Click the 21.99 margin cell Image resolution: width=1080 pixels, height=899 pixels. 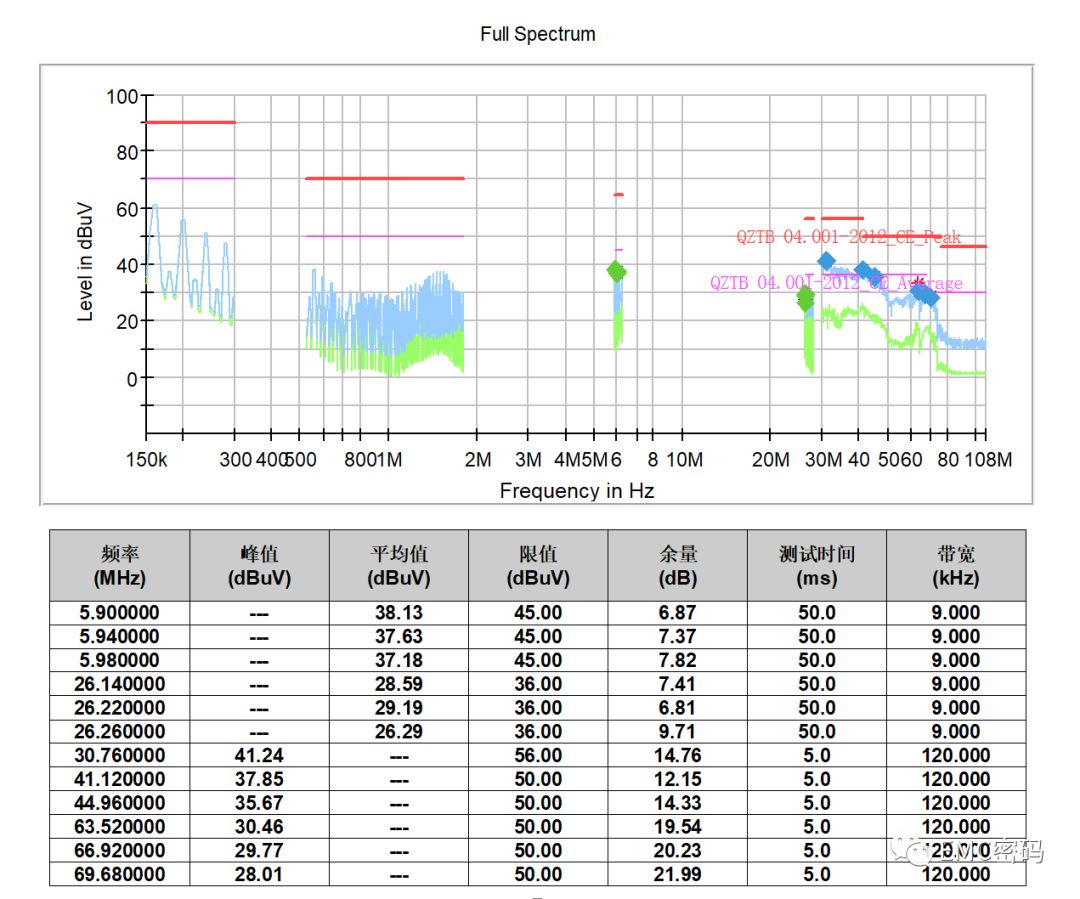point(677,874)
